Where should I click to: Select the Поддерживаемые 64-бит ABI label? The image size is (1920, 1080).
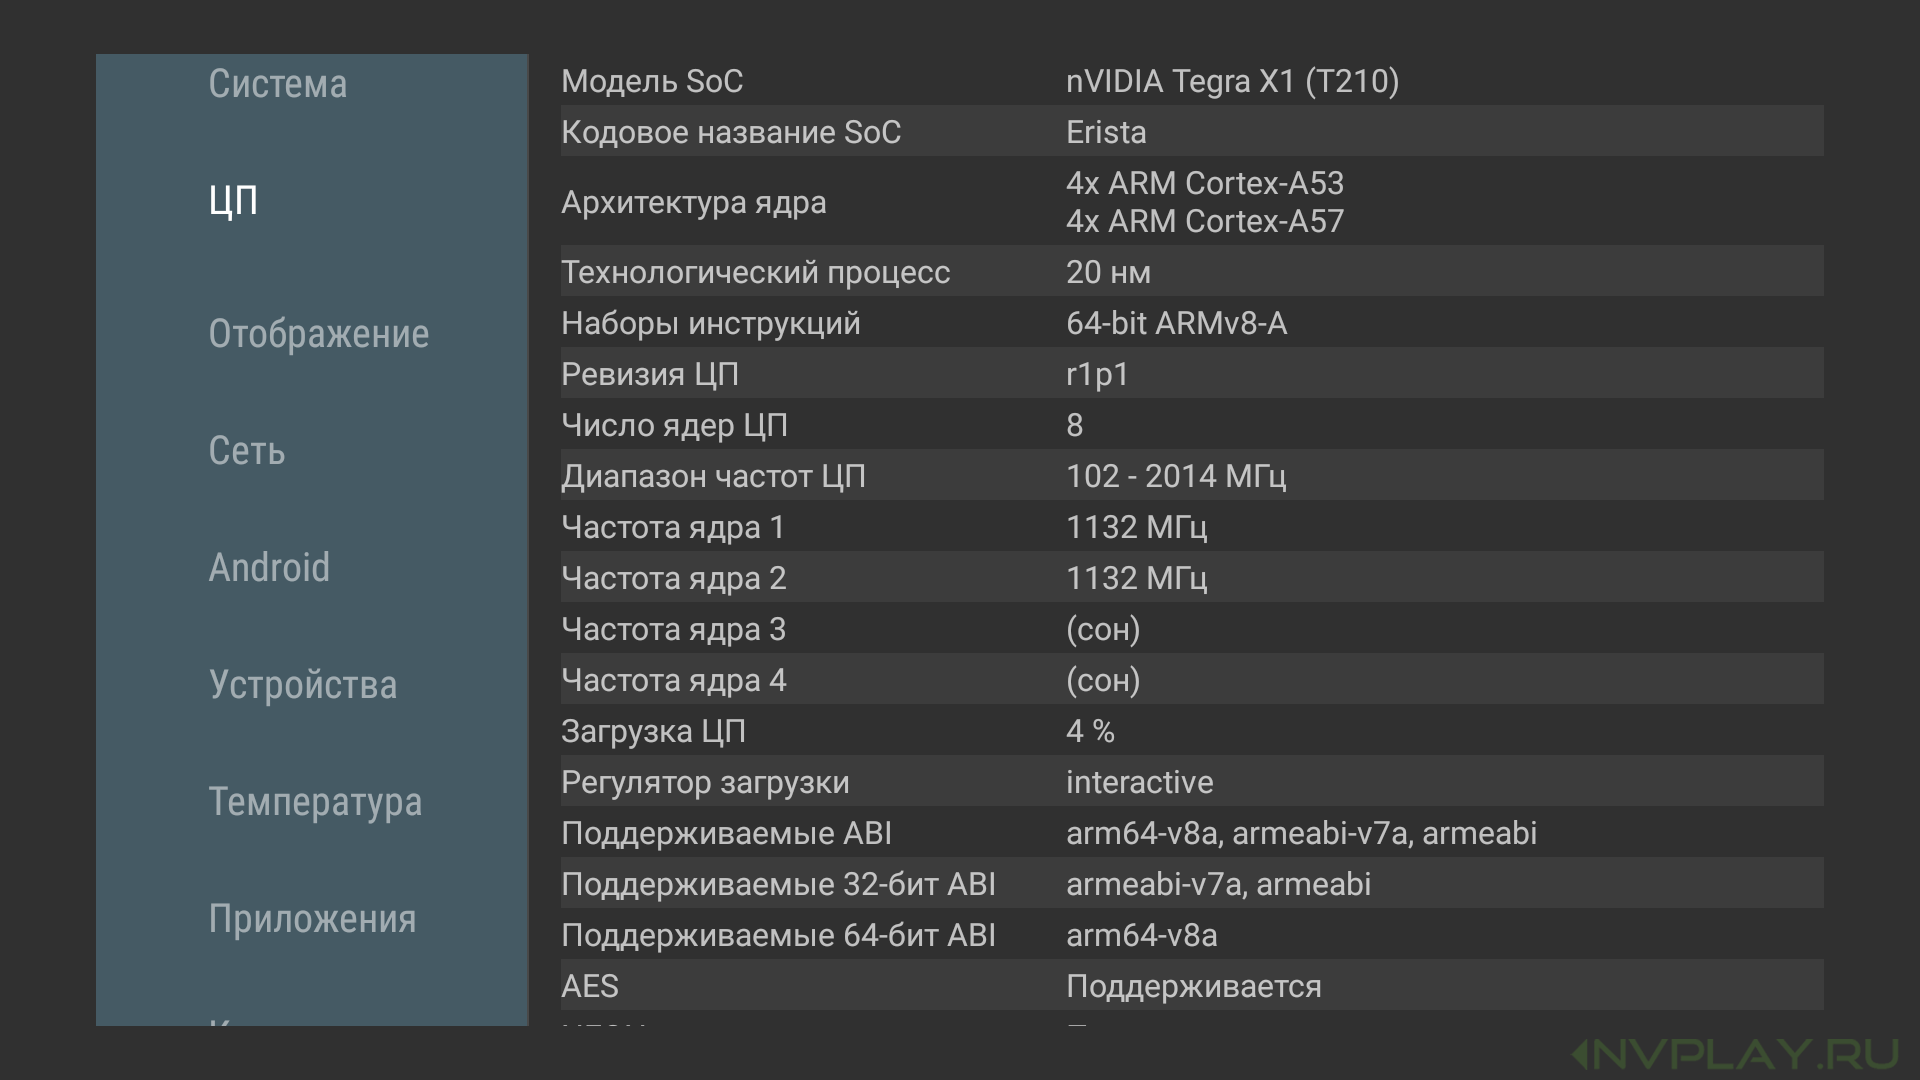point(778,935)
